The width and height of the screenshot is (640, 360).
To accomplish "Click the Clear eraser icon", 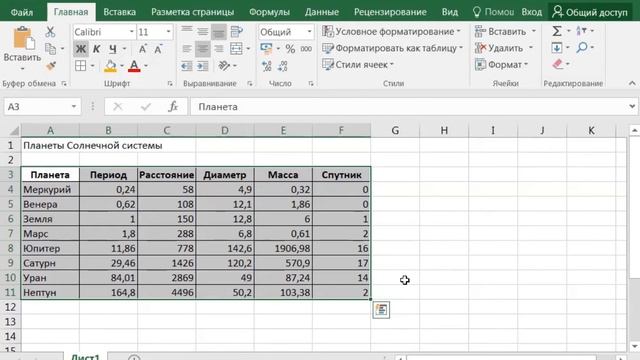I will (x=558, y=64).
